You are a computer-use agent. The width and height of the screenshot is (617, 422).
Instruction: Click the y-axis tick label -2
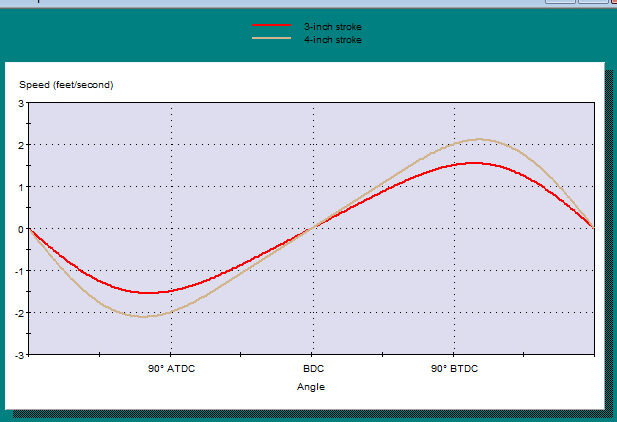[19, 313]
